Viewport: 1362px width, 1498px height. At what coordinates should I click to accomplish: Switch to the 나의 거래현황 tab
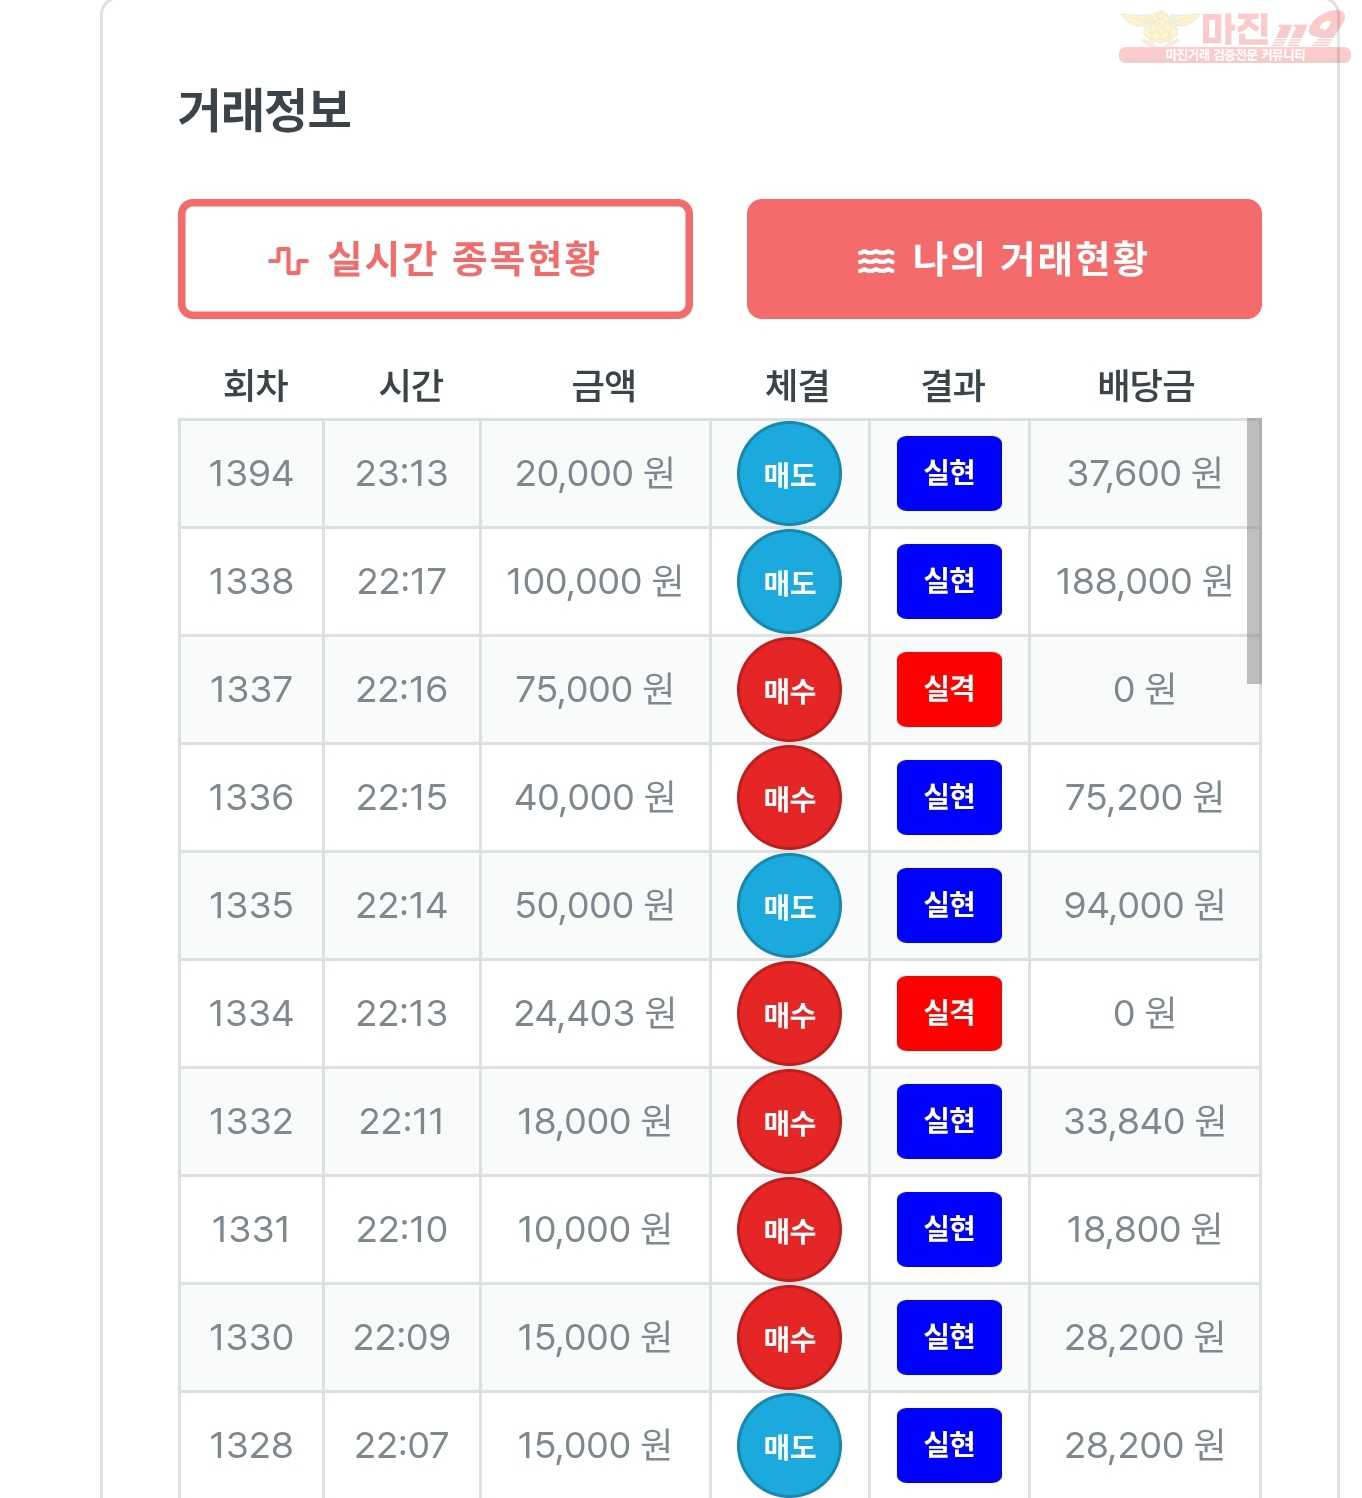pos(1004,259)
